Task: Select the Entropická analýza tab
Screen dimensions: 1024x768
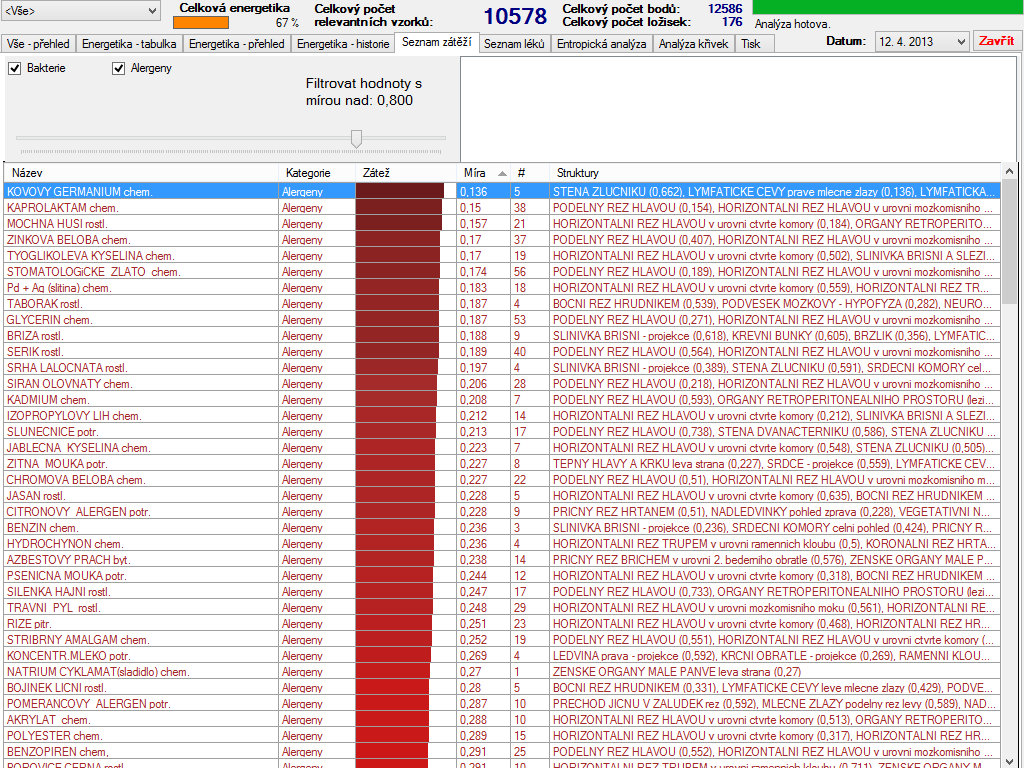Action: click(x=601, y=44)
